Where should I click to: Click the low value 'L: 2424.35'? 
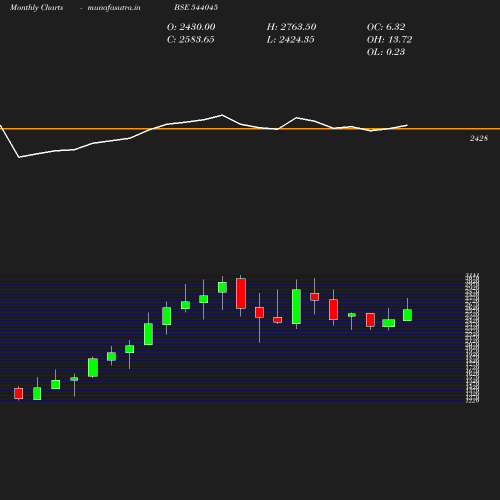290,40
